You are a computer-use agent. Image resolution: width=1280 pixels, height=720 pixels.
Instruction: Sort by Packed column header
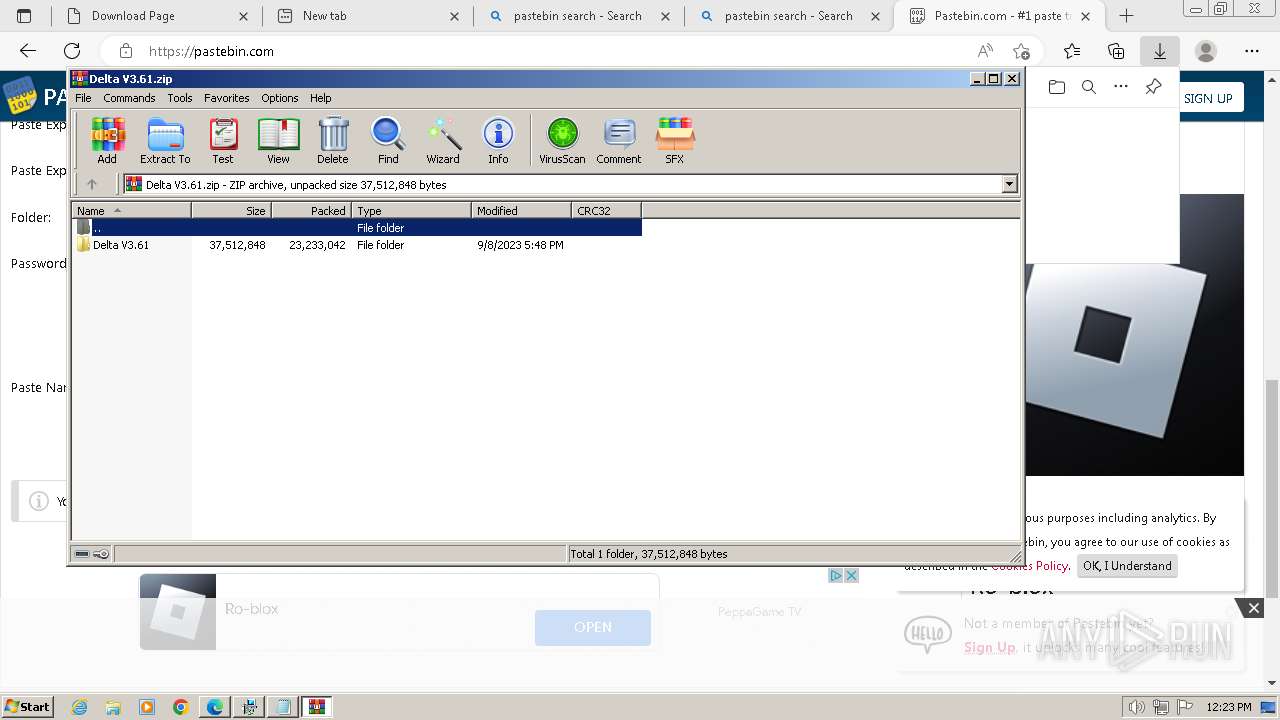(x=311, y=210)
